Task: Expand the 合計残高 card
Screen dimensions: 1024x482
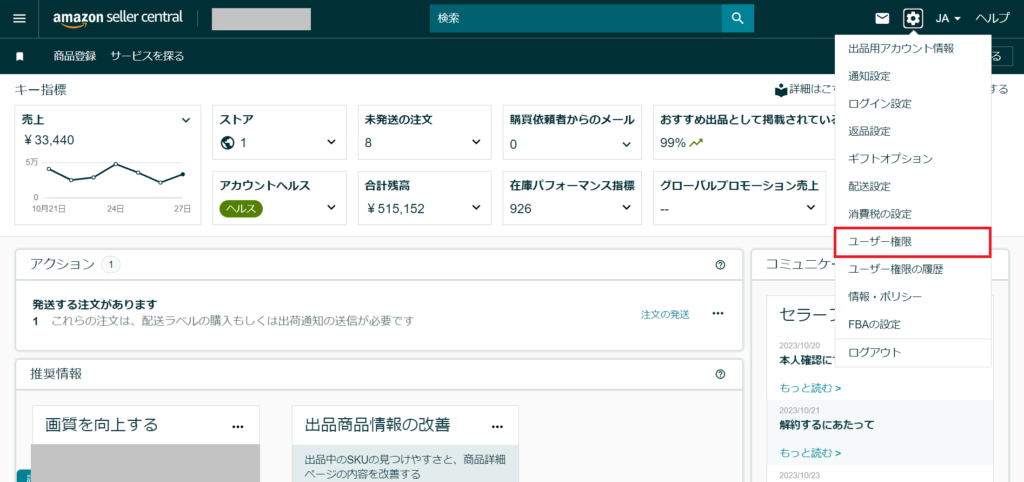Action: pos(477,209)
